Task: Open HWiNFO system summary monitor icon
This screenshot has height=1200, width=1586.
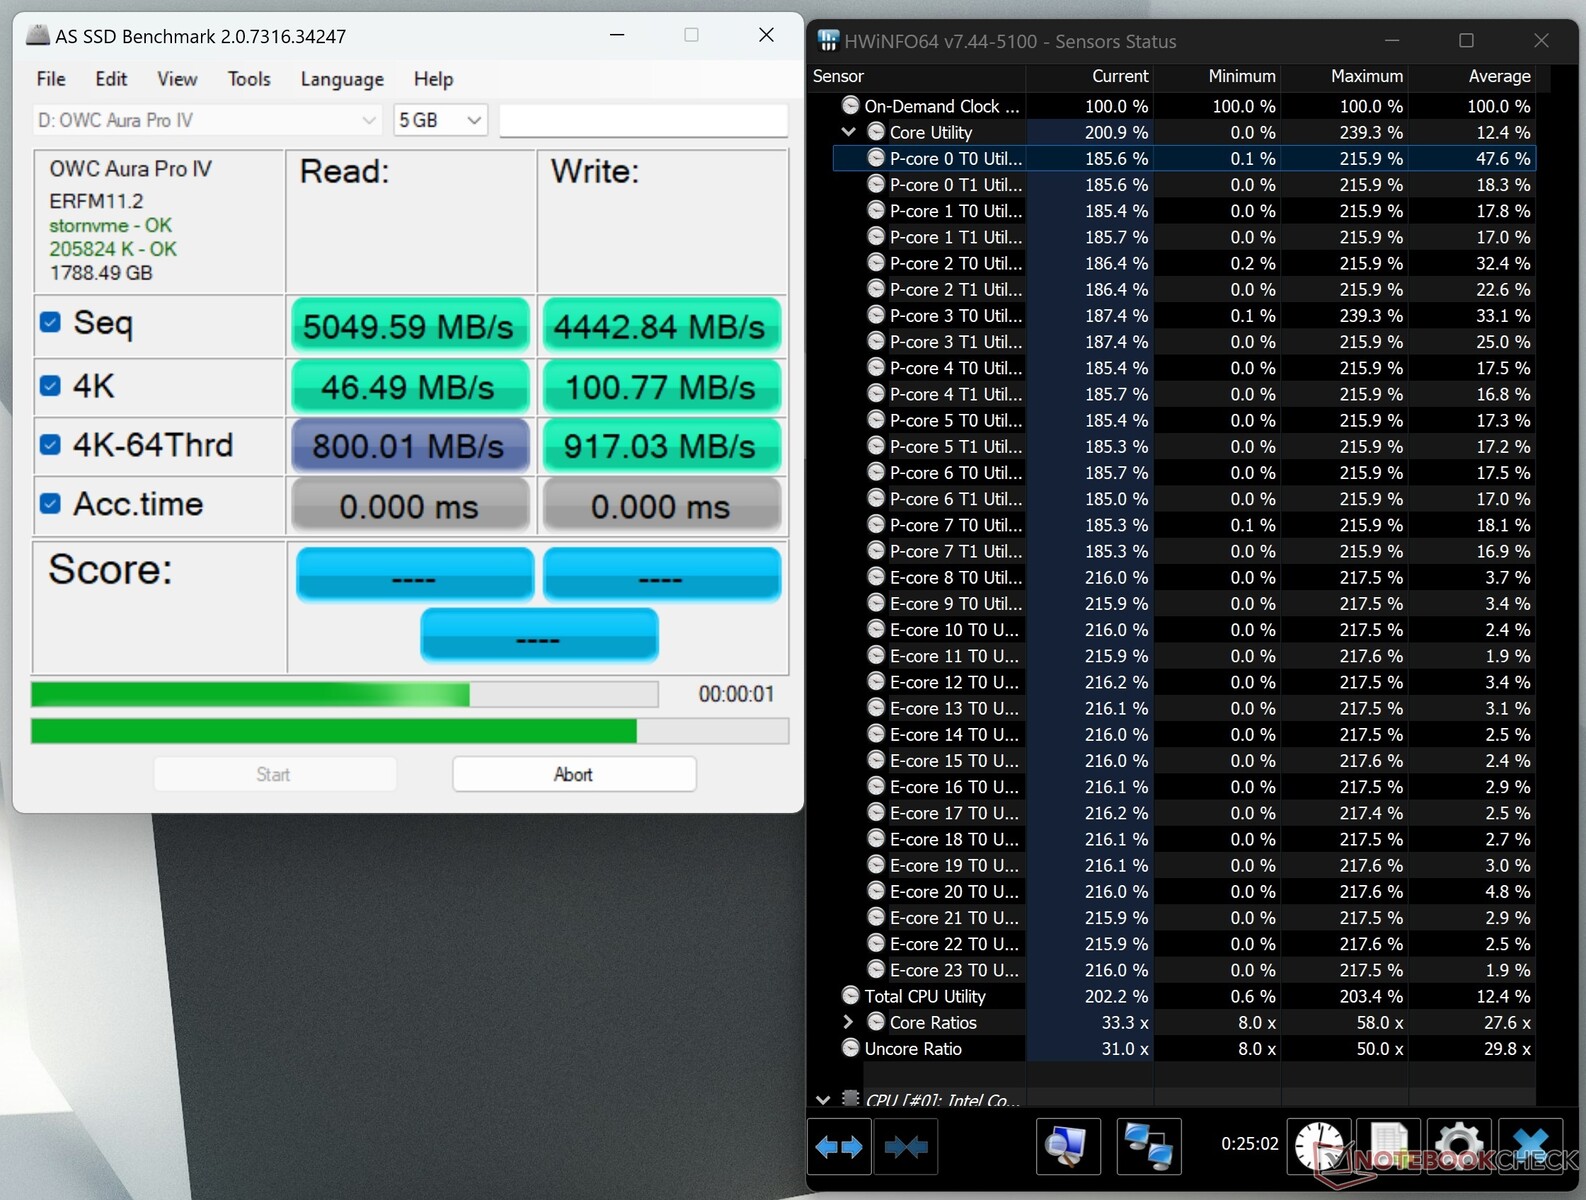Action: pos(1067,1146)
